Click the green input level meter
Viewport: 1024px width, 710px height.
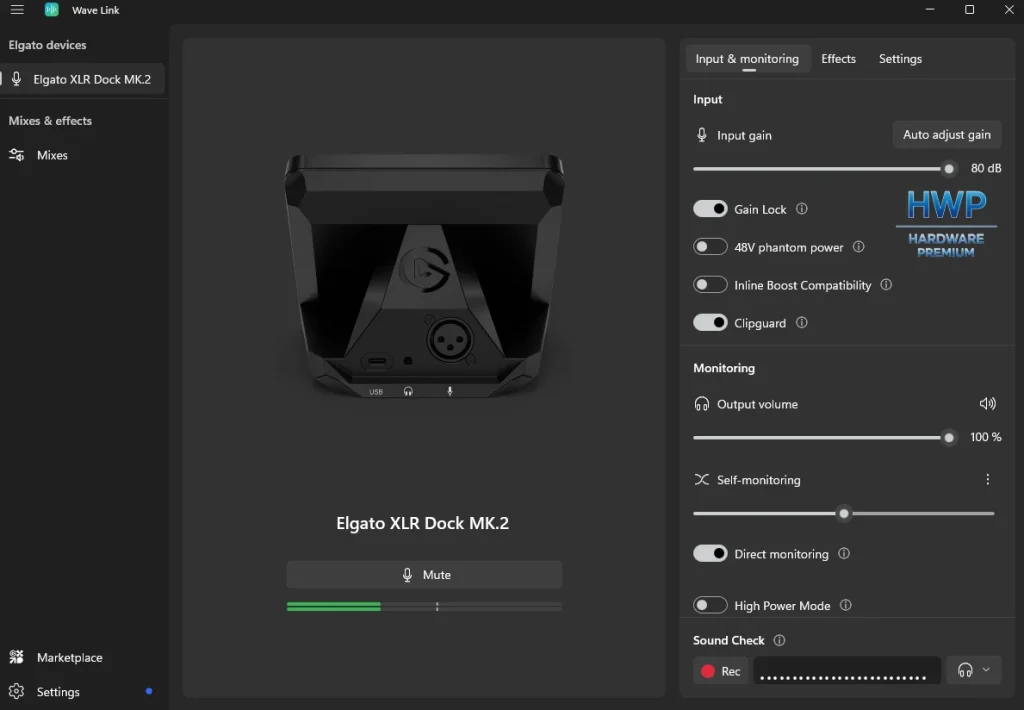point(424,607)
